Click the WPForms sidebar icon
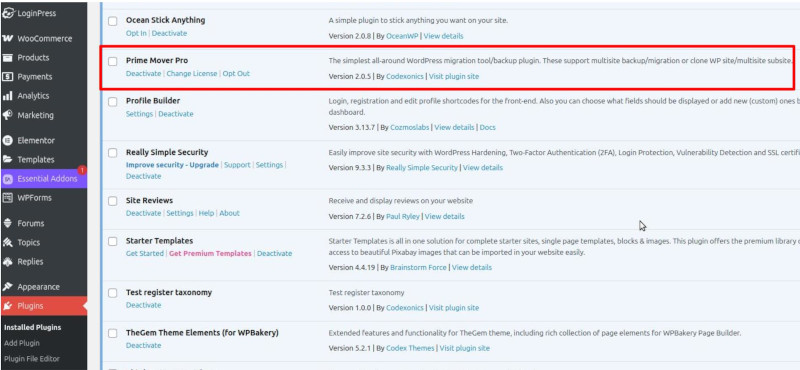The width and height of the screenshot is (800, 370). click(8, 198)
